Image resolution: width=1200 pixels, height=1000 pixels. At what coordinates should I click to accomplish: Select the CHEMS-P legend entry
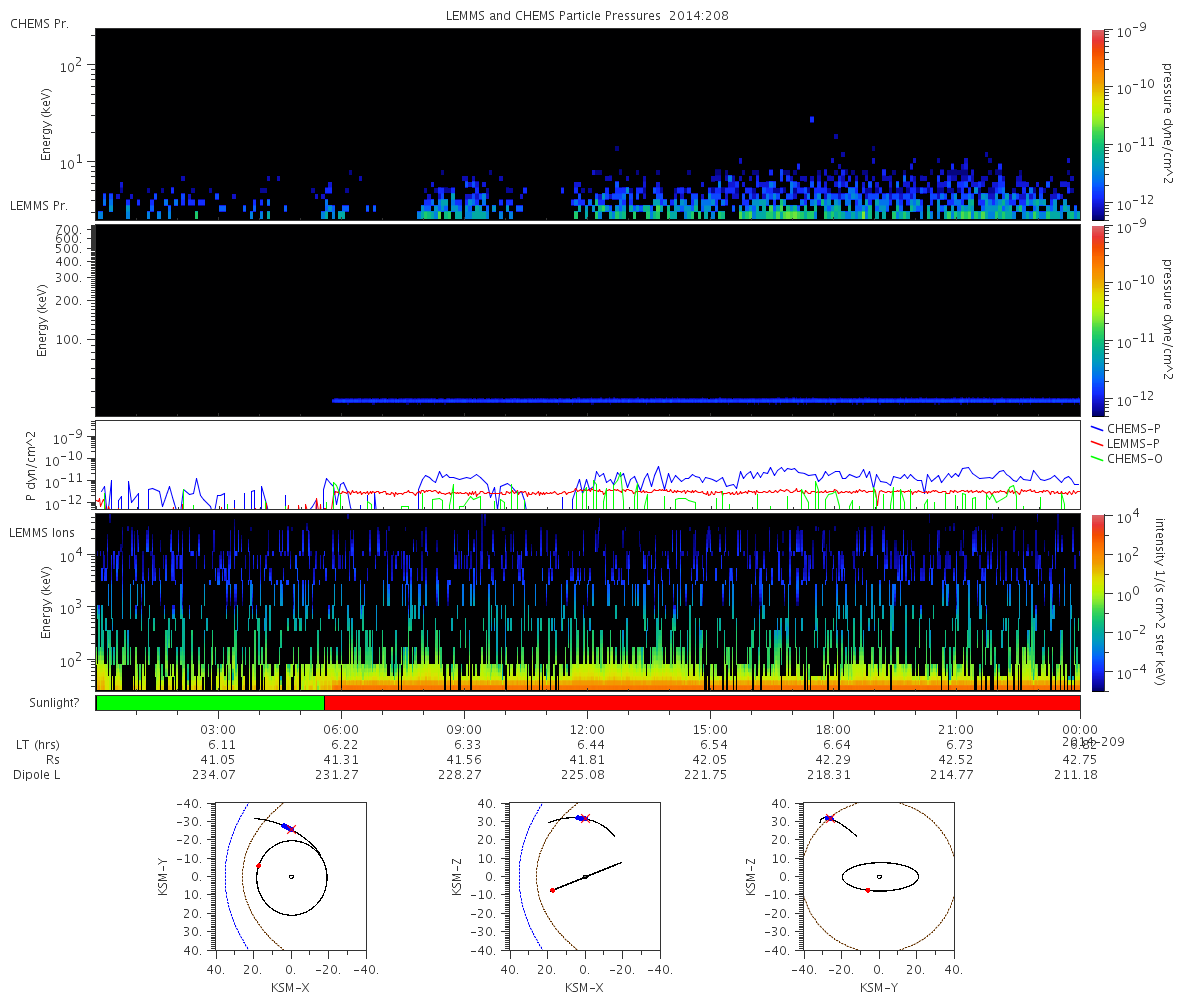[x=1131, y=428]
